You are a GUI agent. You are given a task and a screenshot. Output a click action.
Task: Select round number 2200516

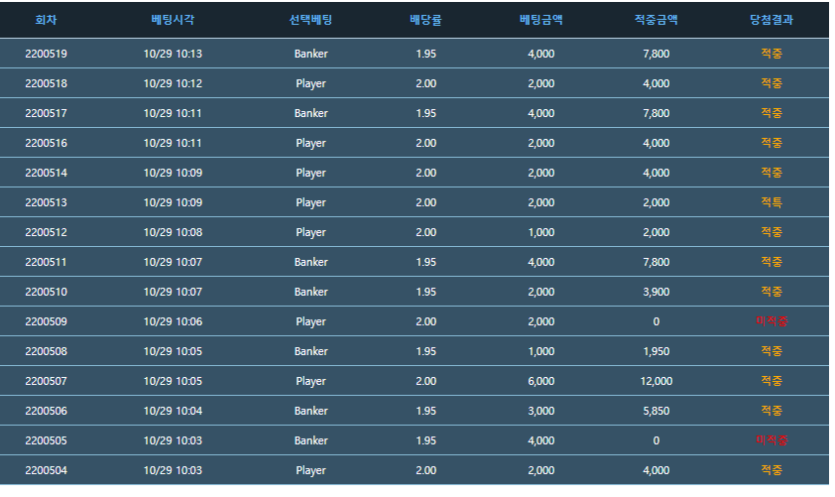[x=46, y=143]
